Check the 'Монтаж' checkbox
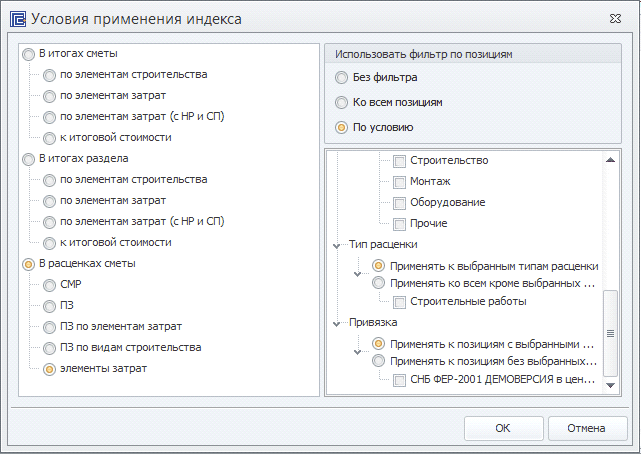Image resolution: width=641 pixels, height=454 pixels. pyautogui.click(x=400, y=182)
